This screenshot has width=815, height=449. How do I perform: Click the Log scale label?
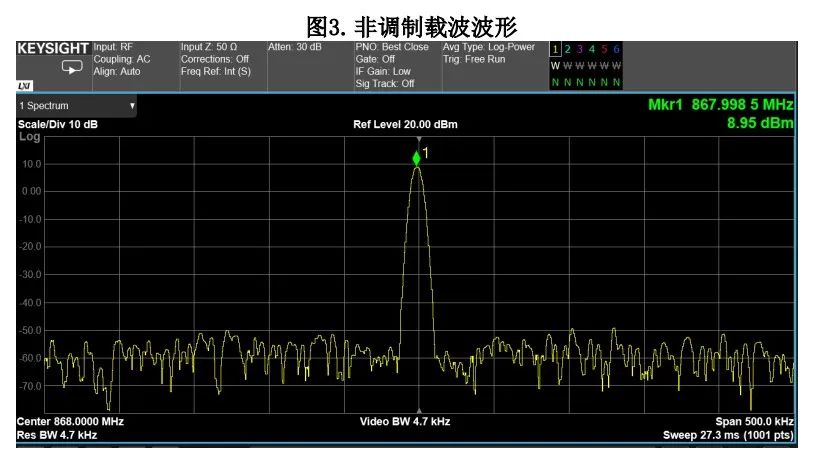pyautogui.click(x=29, y=137)
